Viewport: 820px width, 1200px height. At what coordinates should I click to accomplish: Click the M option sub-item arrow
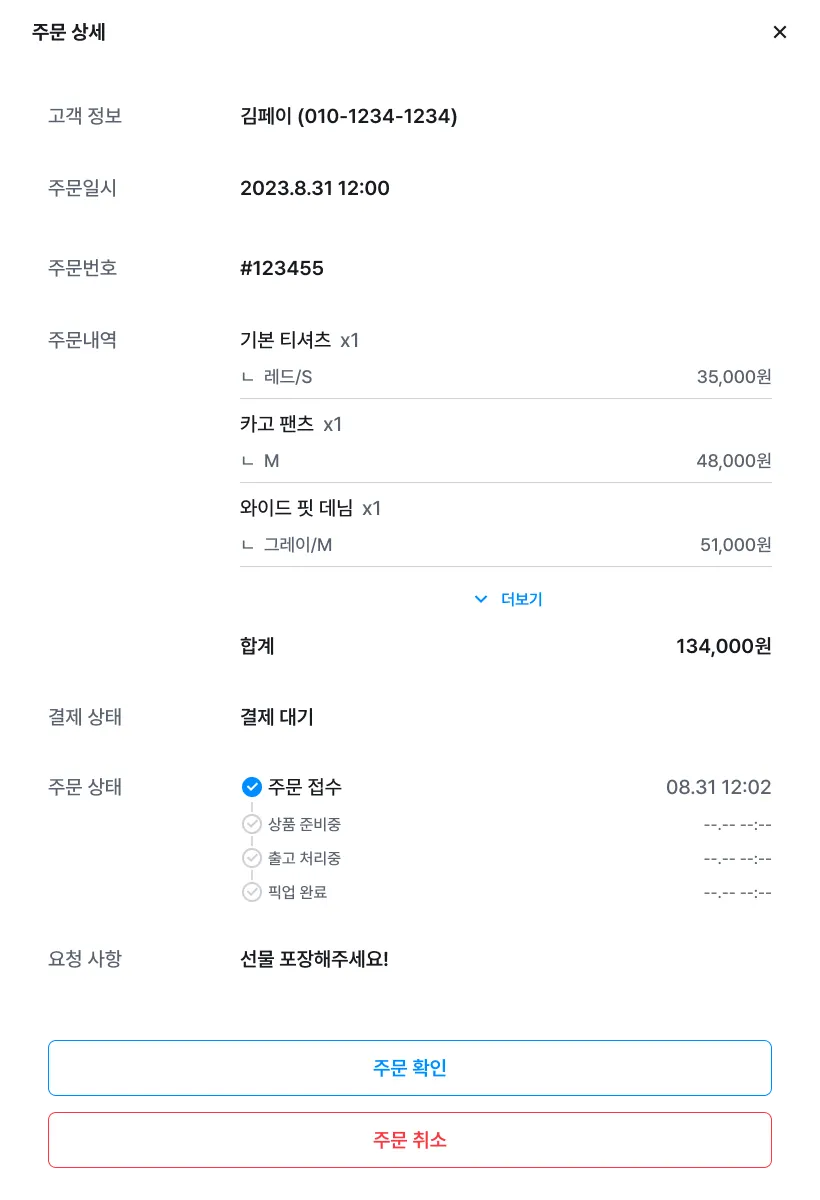point(248,461)
